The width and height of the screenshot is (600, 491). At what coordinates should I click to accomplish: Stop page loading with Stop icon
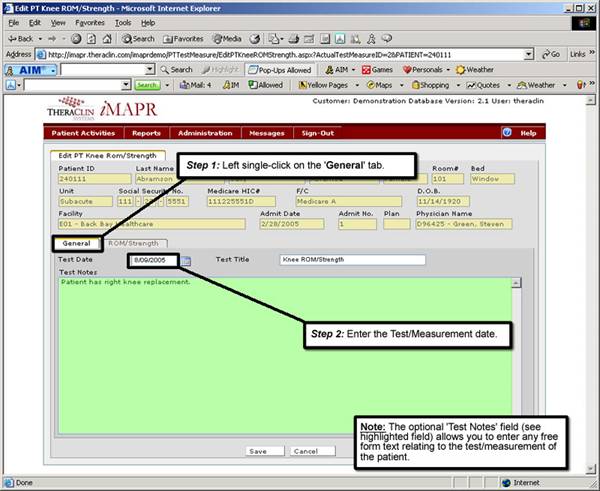[76, 39]
